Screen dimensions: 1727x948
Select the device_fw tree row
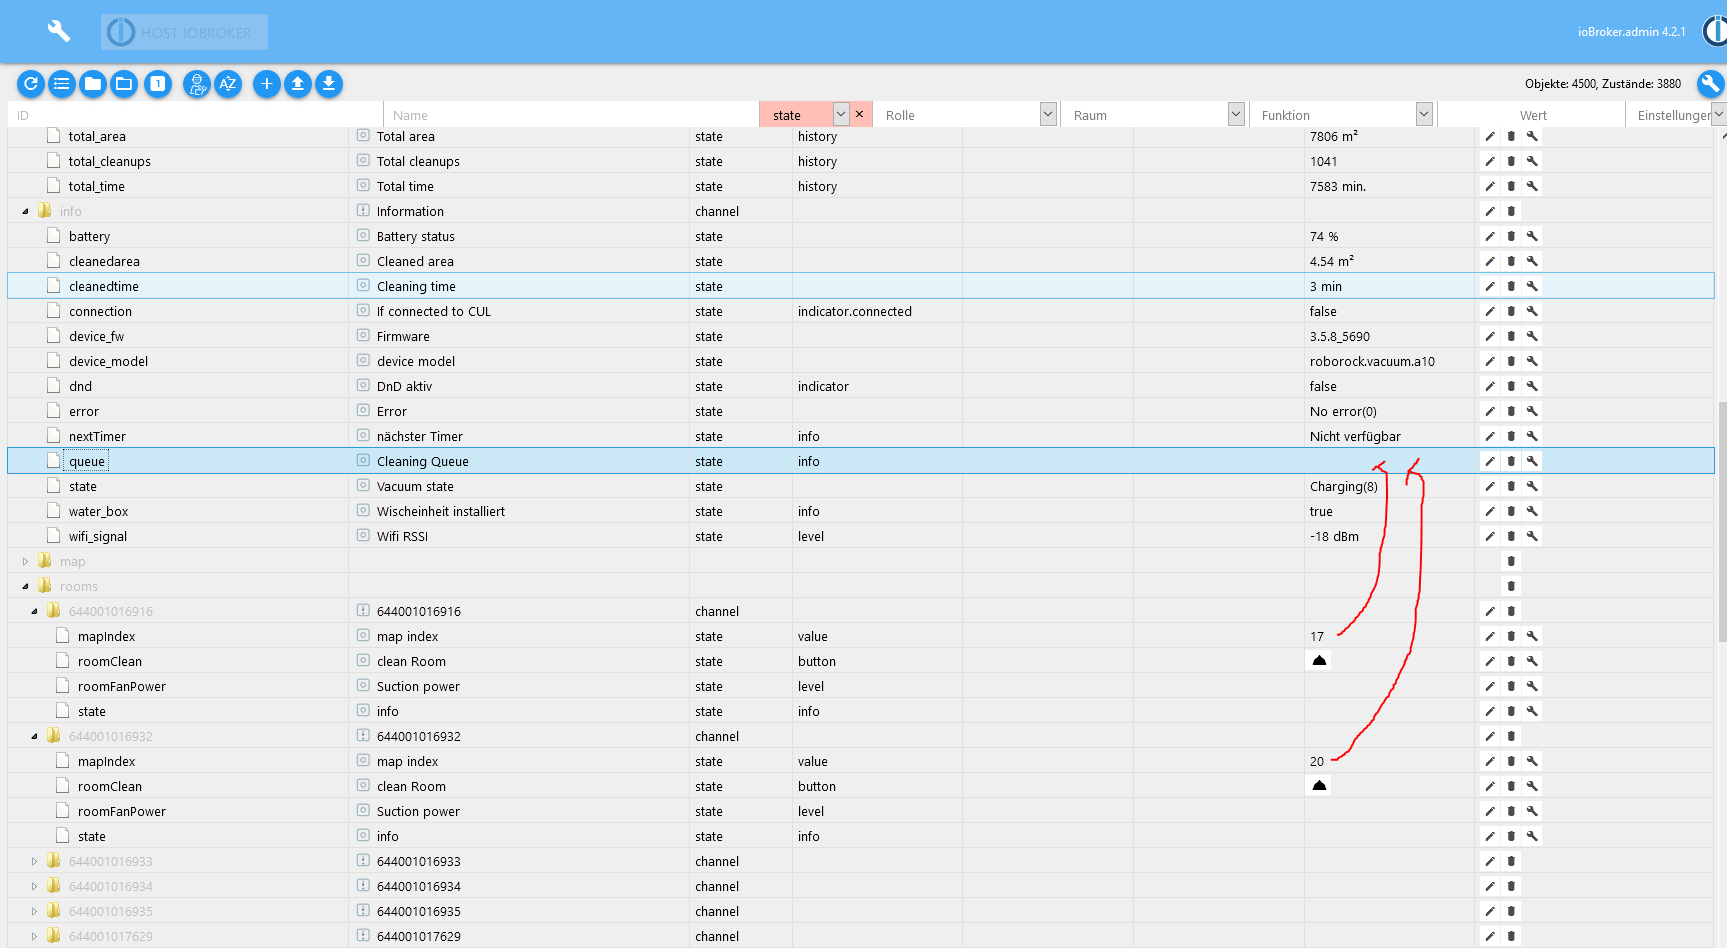pyautogui.click(x=860, y=336)
